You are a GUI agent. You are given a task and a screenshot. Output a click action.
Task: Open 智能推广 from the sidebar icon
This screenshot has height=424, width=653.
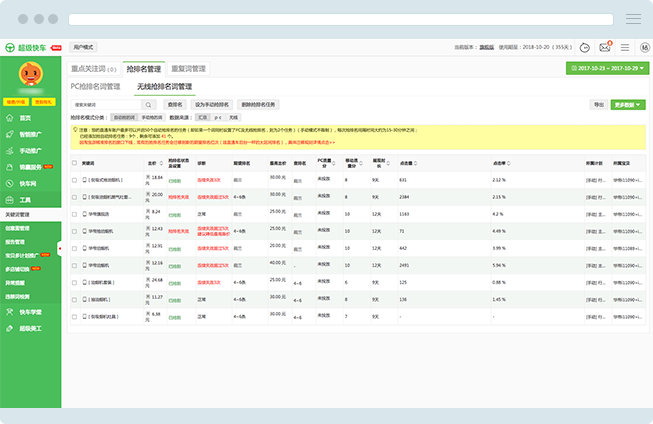tap(10, 132)
